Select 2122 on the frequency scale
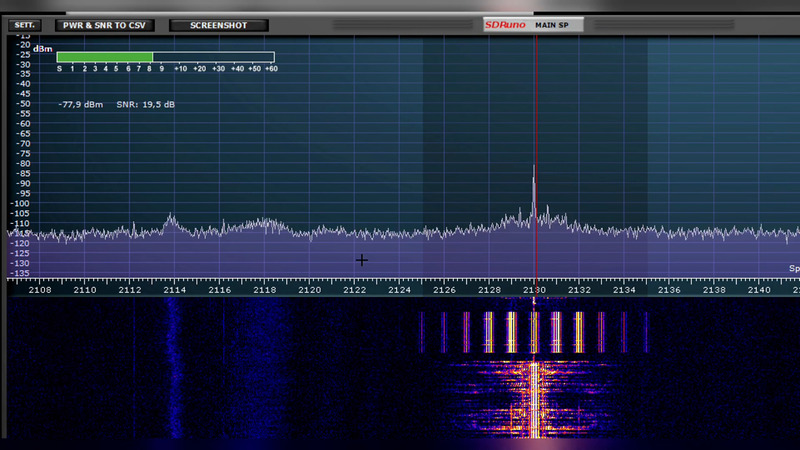The width and height of the screenshot is (800, 450). pos(354,290)
